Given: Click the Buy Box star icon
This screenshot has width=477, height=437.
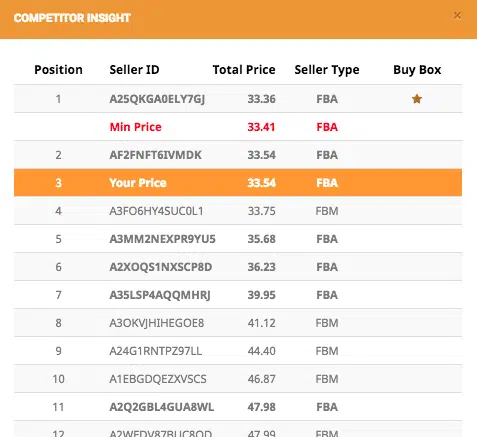Looking at the screenshot, I should click(417, 99).
